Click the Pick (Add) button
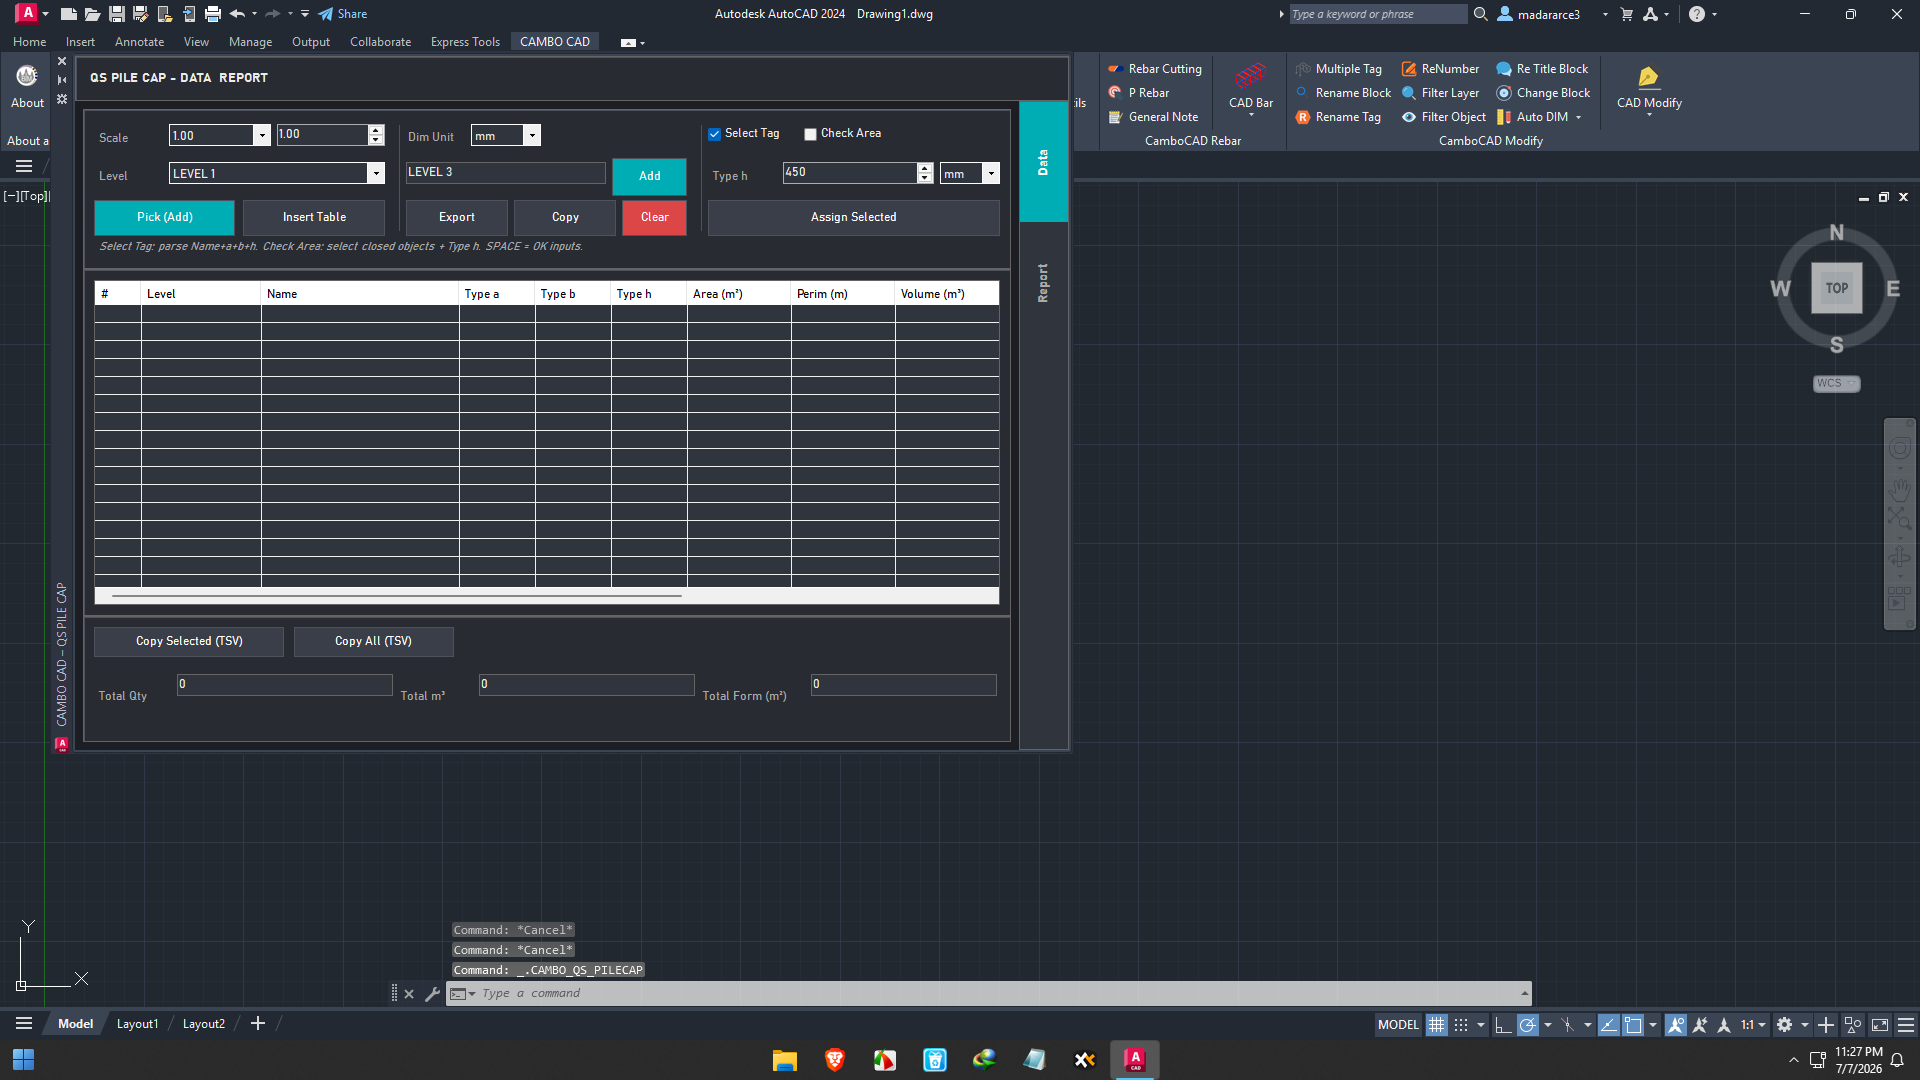Image resolution: width=1920 pixels, height=1080 pixels. click(x=164, y=217)
